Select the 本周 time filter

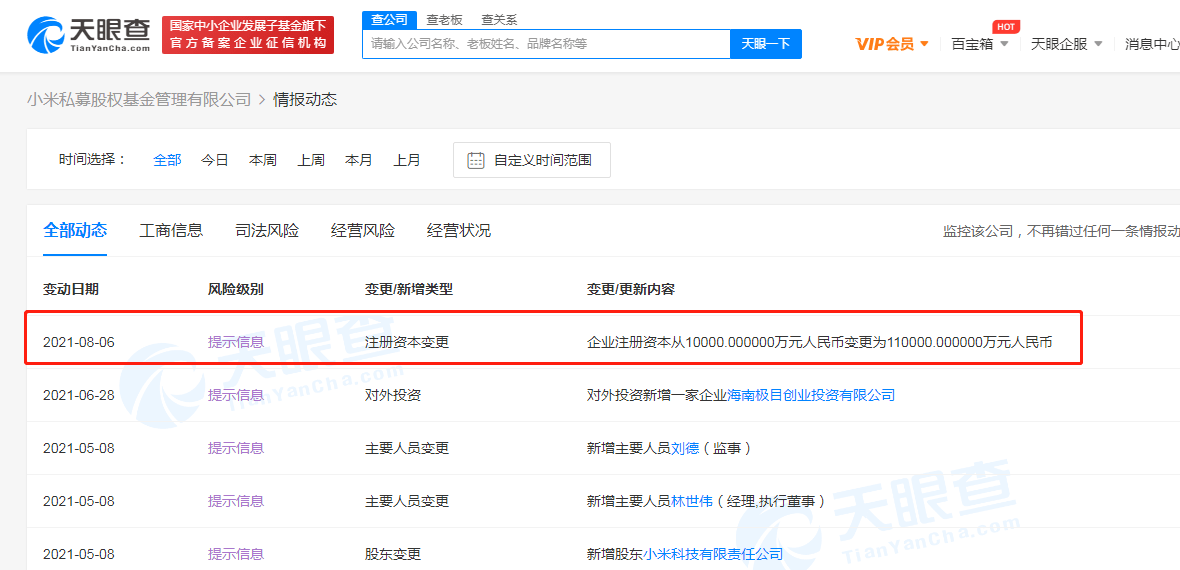tap(263, 160)
